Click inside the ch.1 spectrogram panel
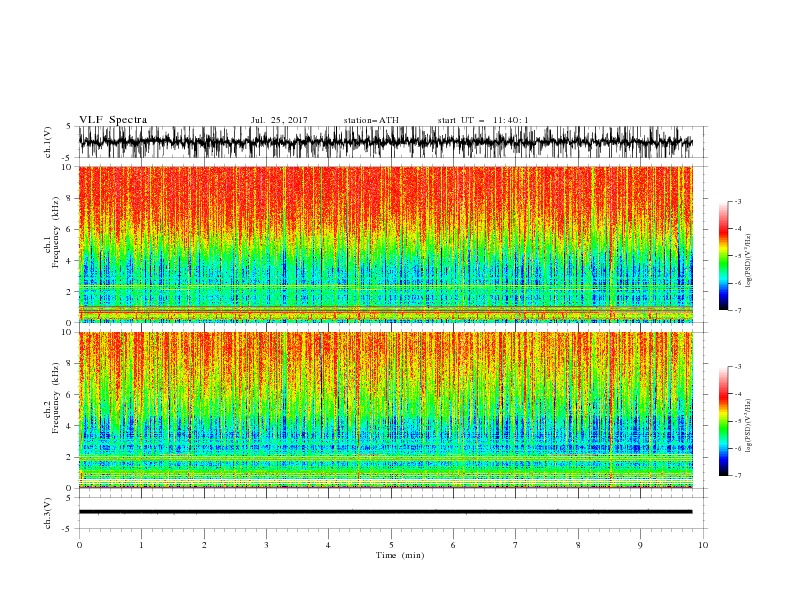This screenshot has width=792, height=612. point(385,244)
